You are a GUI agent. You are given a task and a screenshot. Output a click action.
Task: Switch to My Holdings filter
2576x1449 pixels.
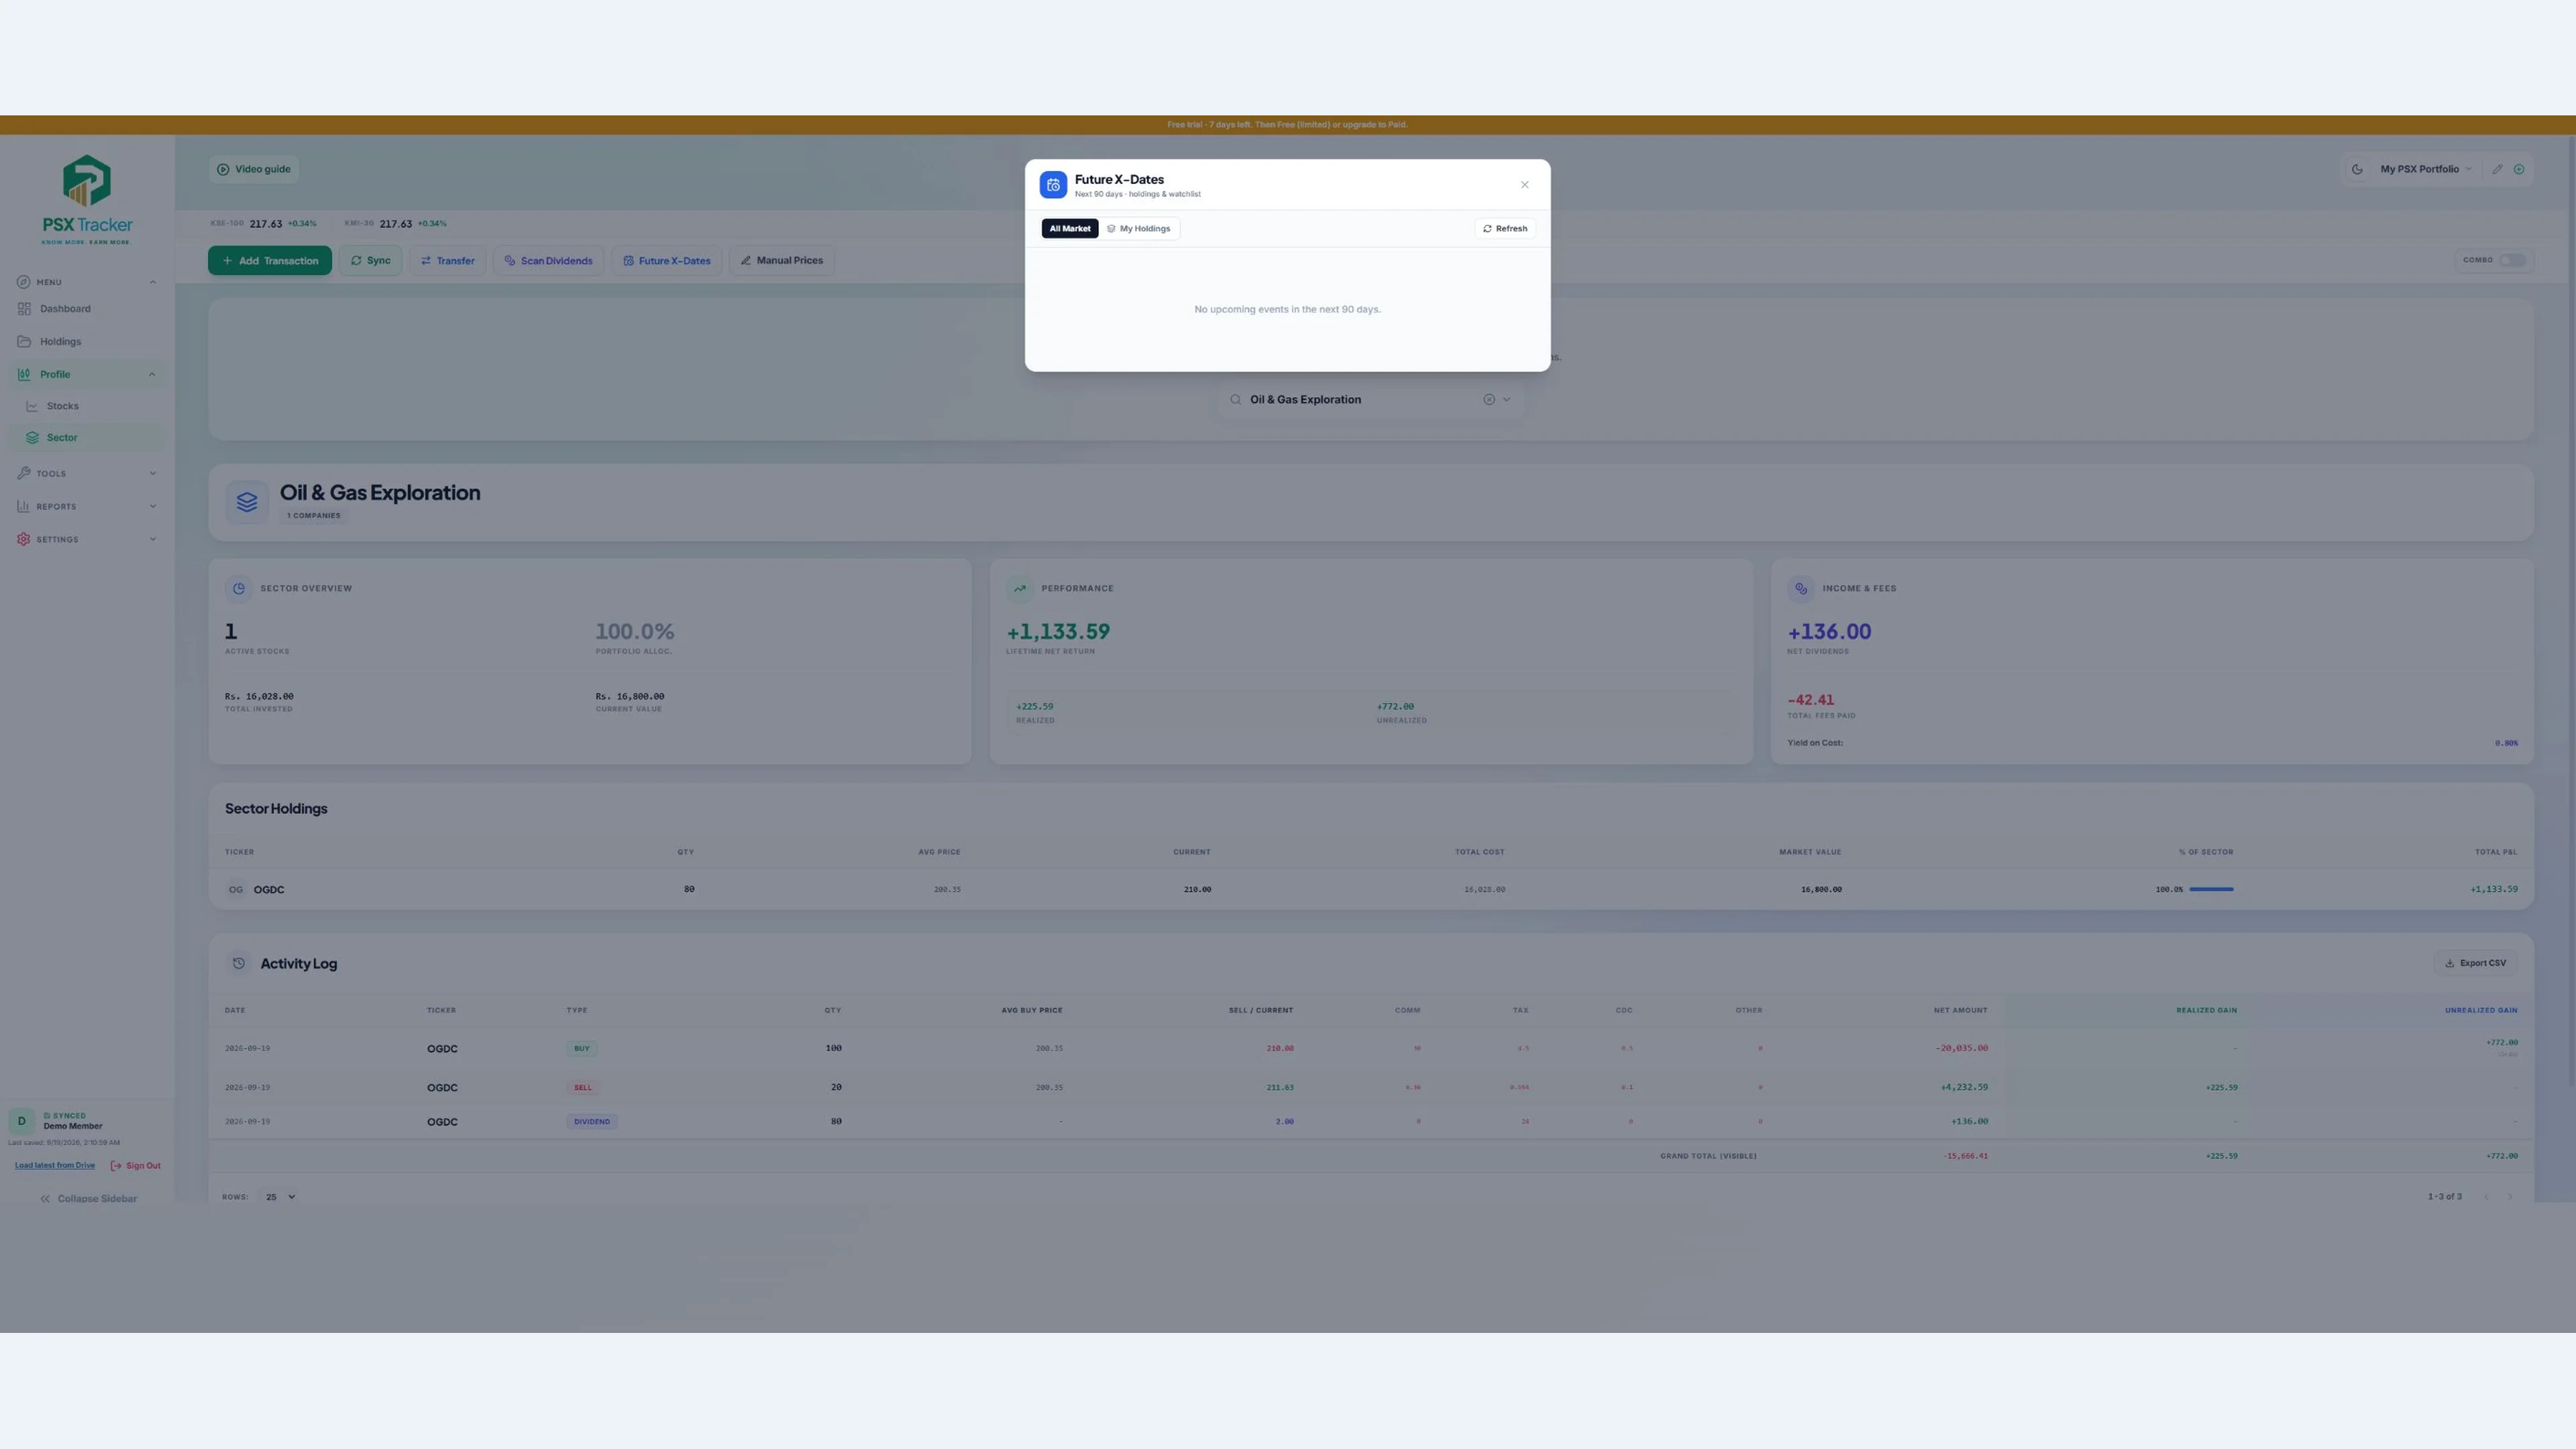click(1139, 229)
